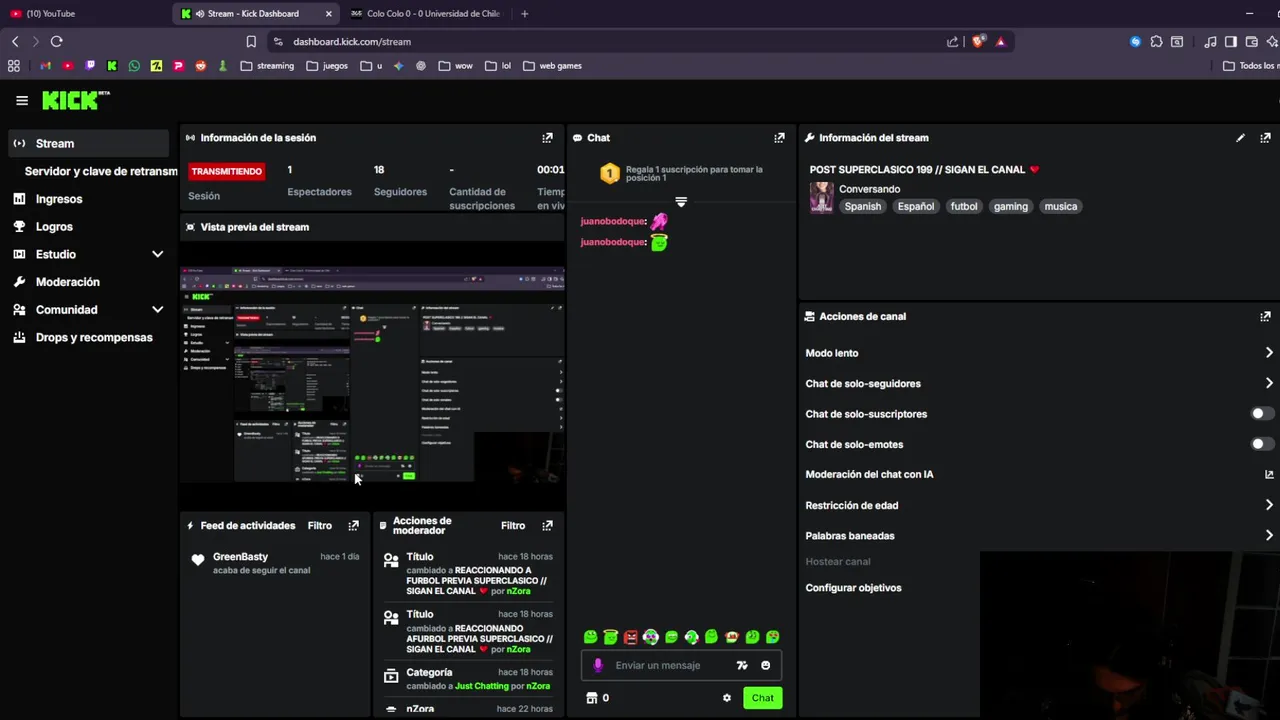Click the Brave Shields icon in address bar
Screen dimensions: 1280x720
click(978, 42)
